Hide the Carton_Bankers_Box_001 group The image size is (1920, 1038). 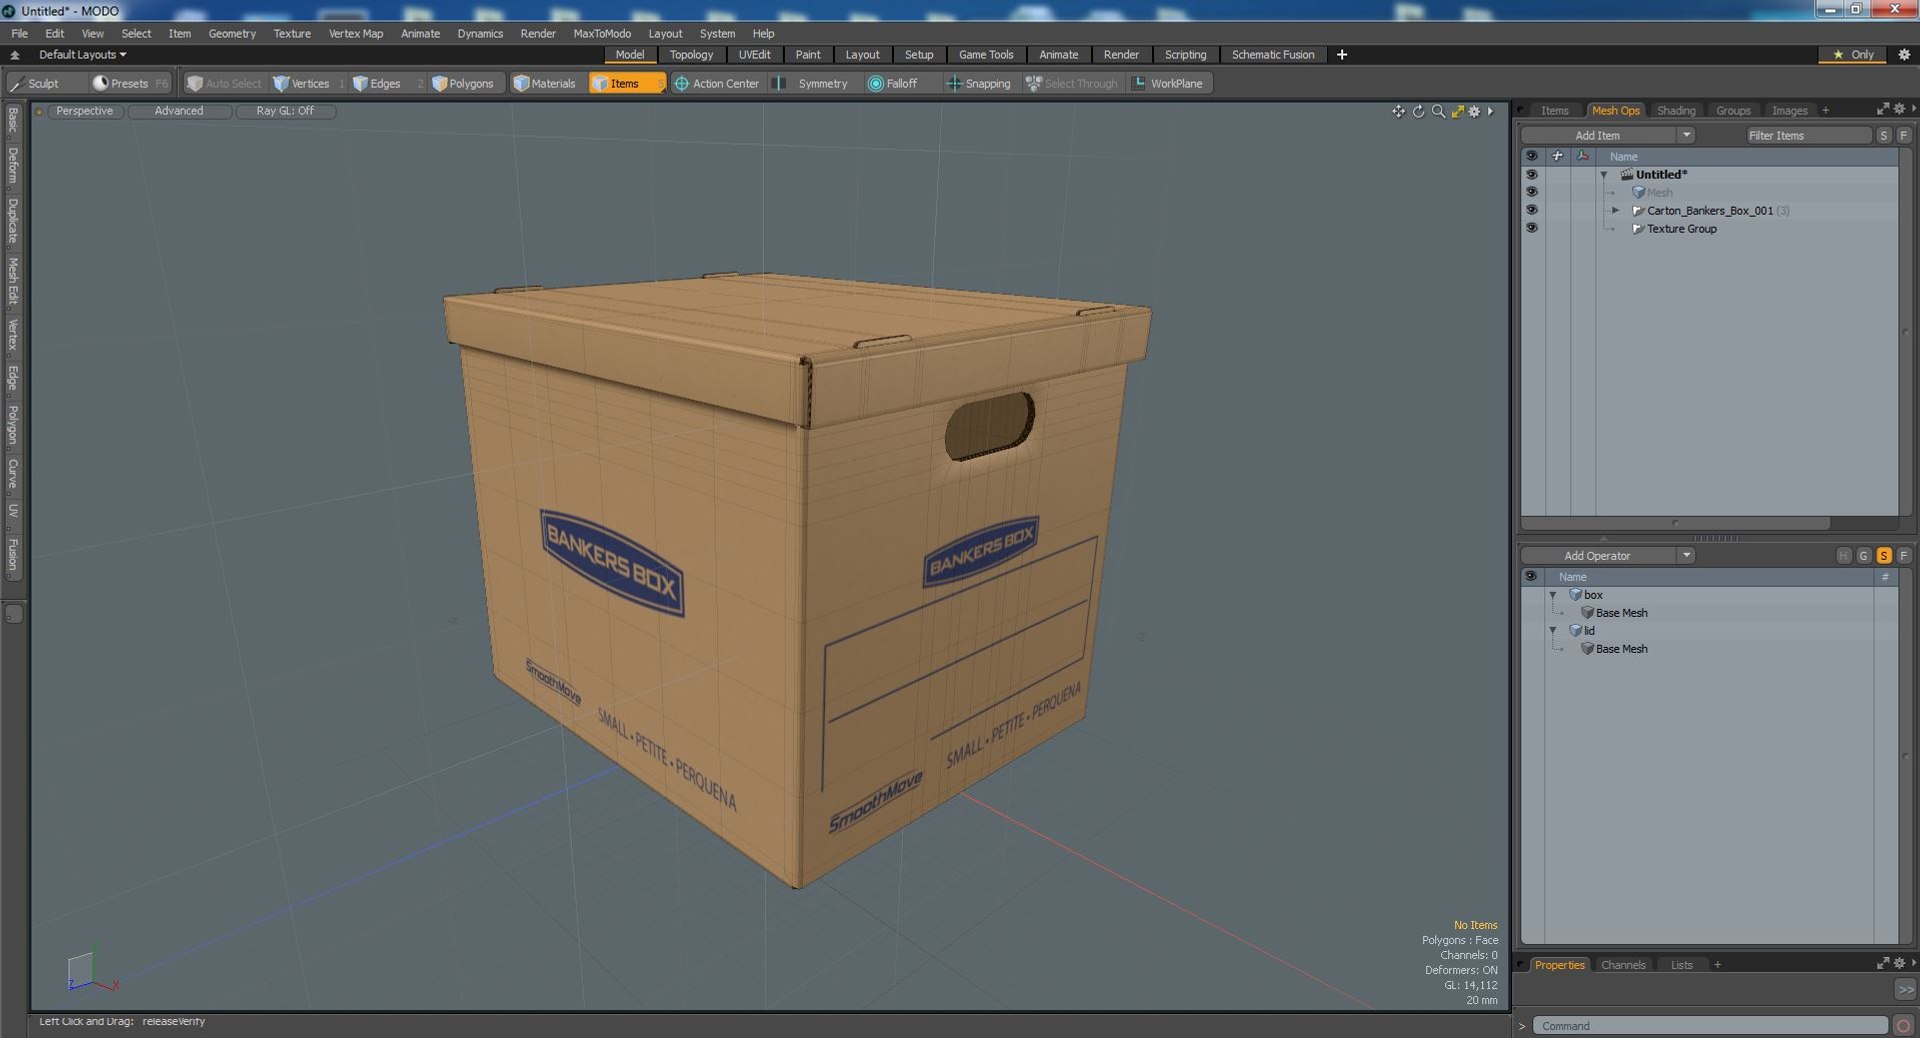coord(1531,210)
